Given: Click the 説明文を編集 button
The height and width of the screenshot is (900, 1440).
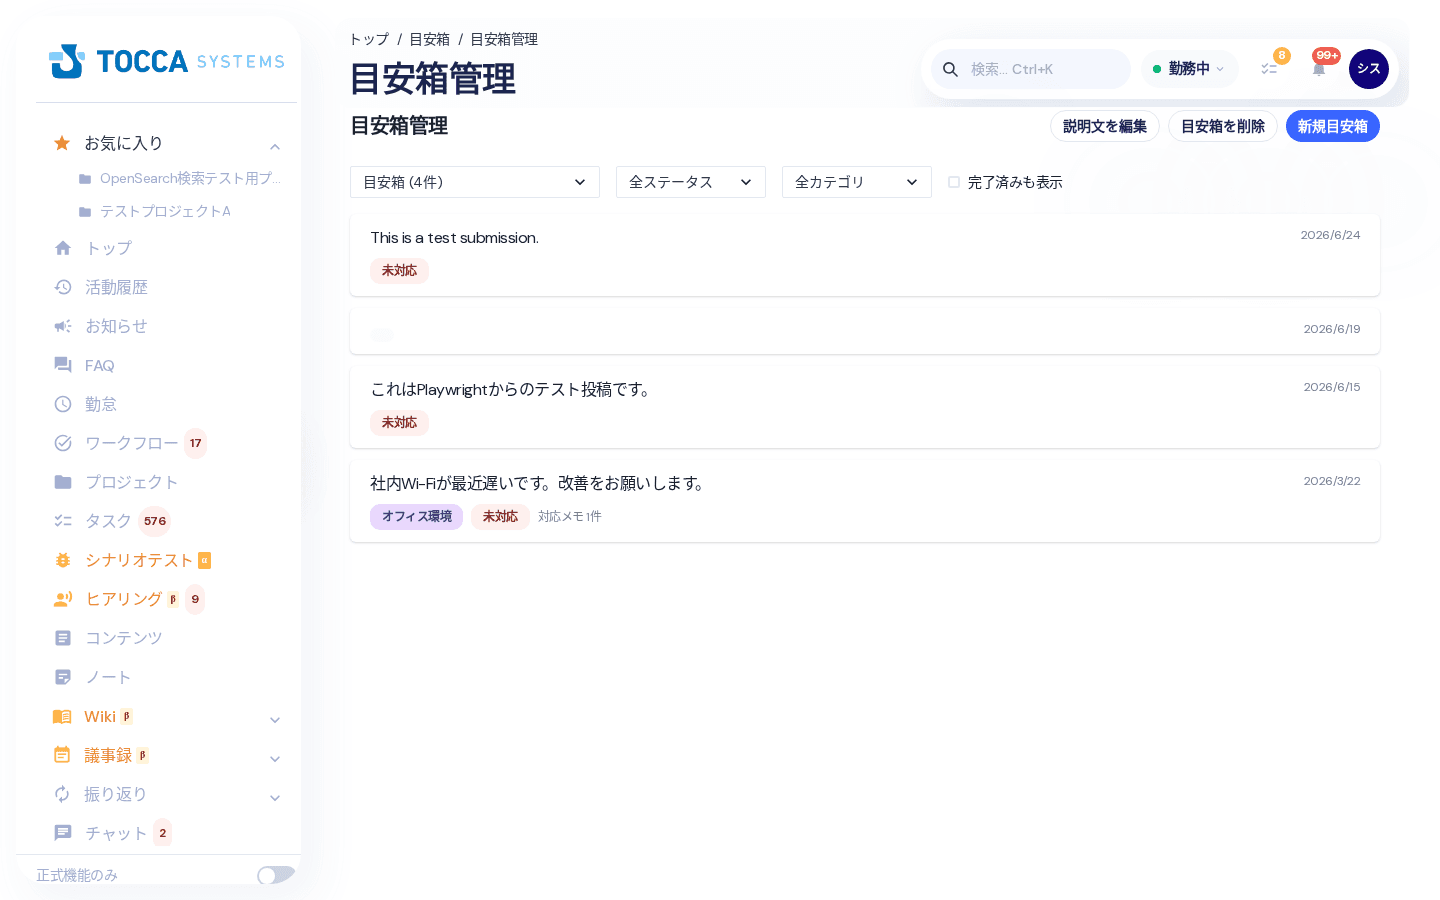Looking at the screenshot, I should 1105,126.
